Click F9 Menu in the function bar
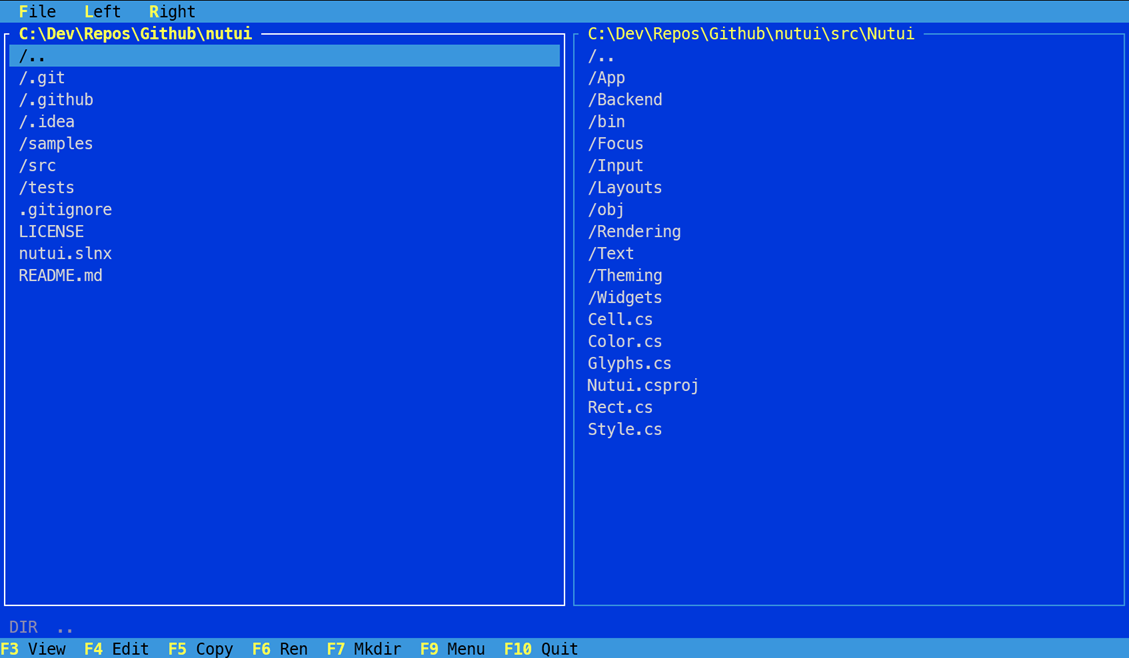Viewport: 1129px width, 658px height. coord(452,649)
